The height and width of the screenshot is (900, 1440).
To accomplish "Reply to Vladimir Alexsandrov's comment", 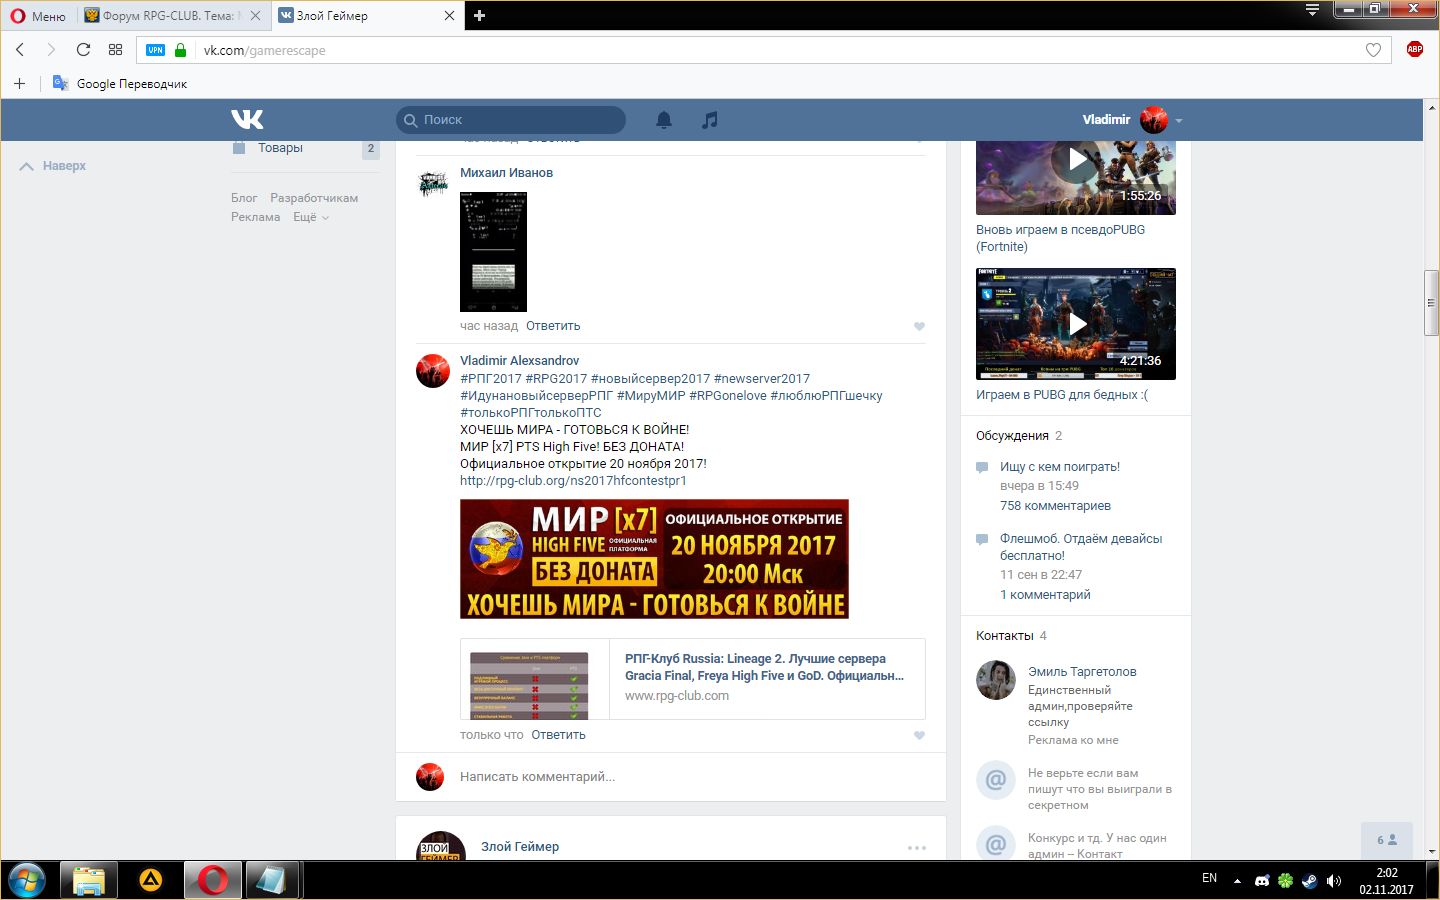I will [x=558, y=735].
